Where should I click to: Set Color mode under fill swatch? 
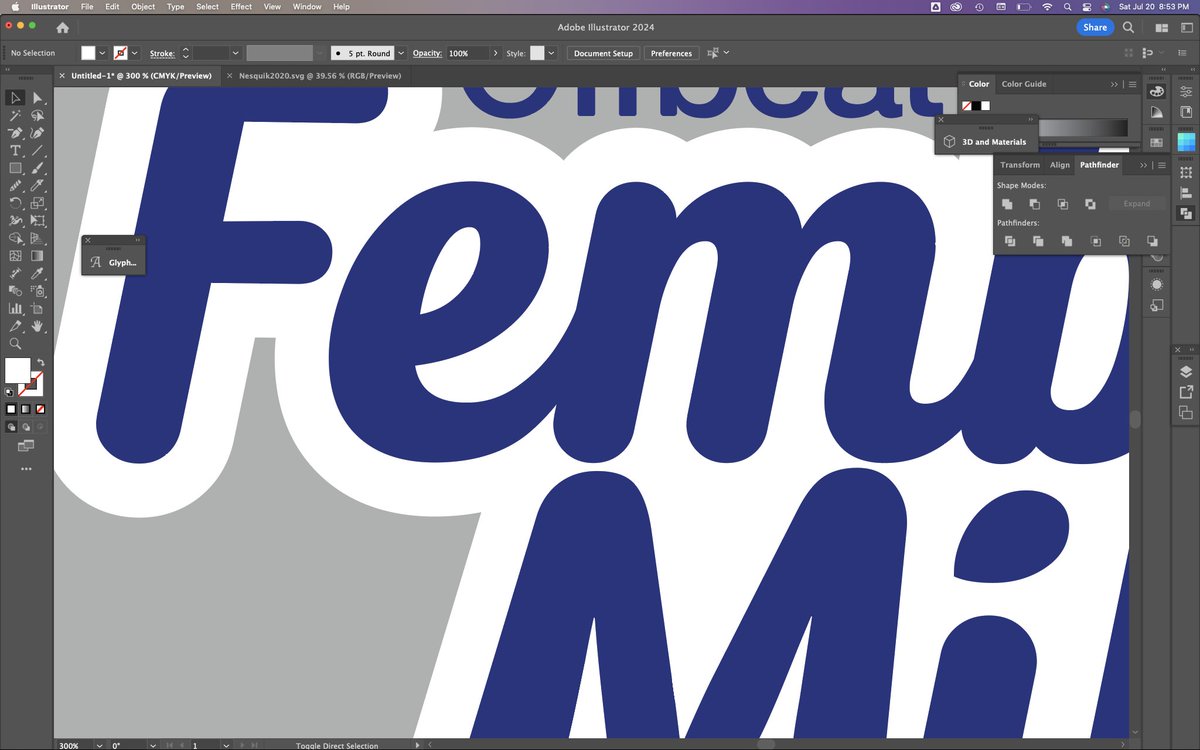pos(12,409)
